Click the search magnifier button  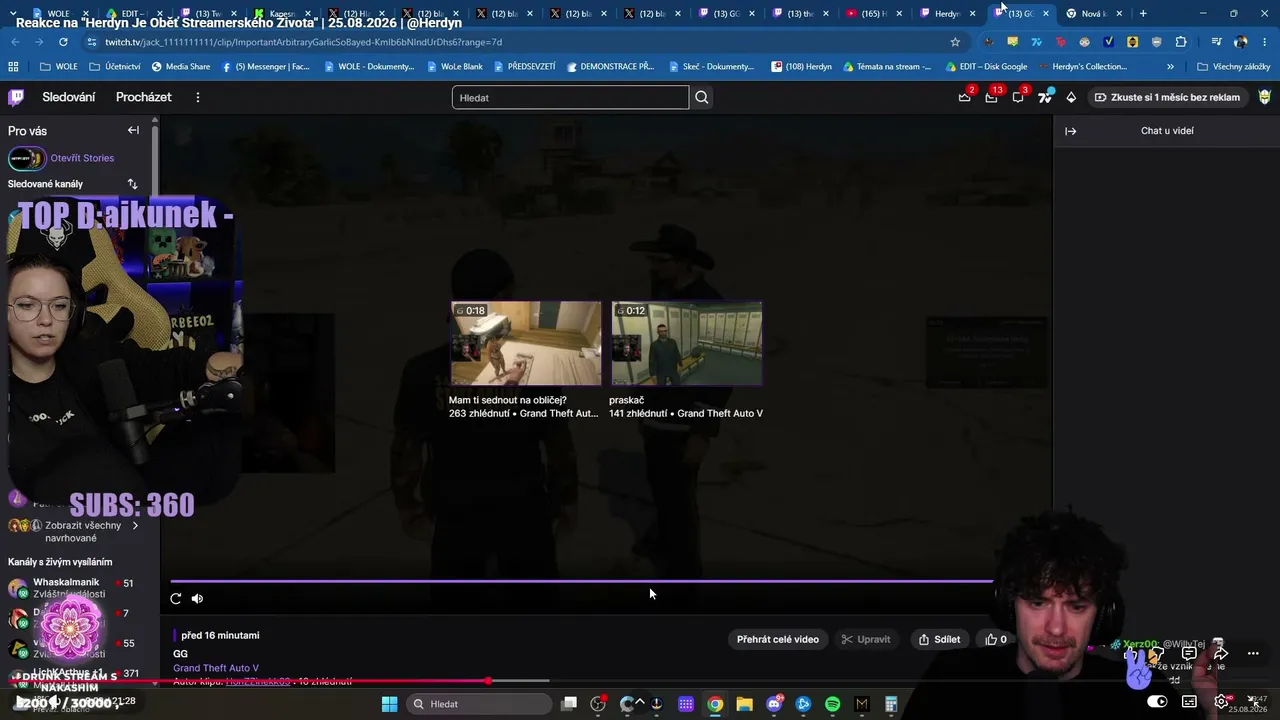[702, 97]
